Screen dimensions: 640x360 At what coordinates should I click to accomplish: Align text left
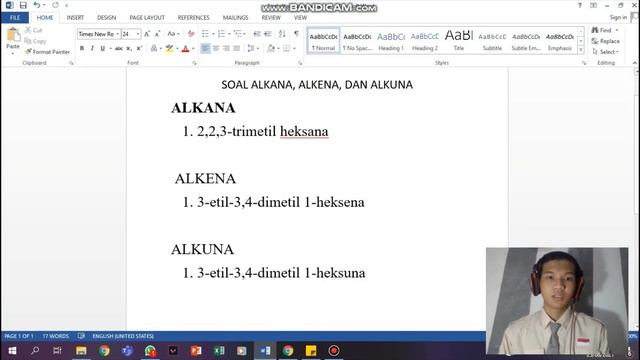pos(205,49)
